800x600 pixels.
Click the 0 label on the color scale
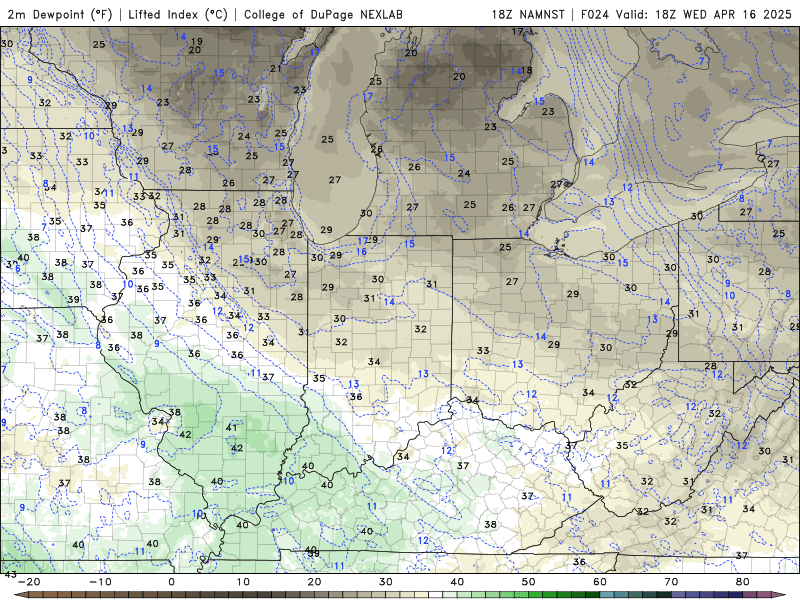(171, 582)
